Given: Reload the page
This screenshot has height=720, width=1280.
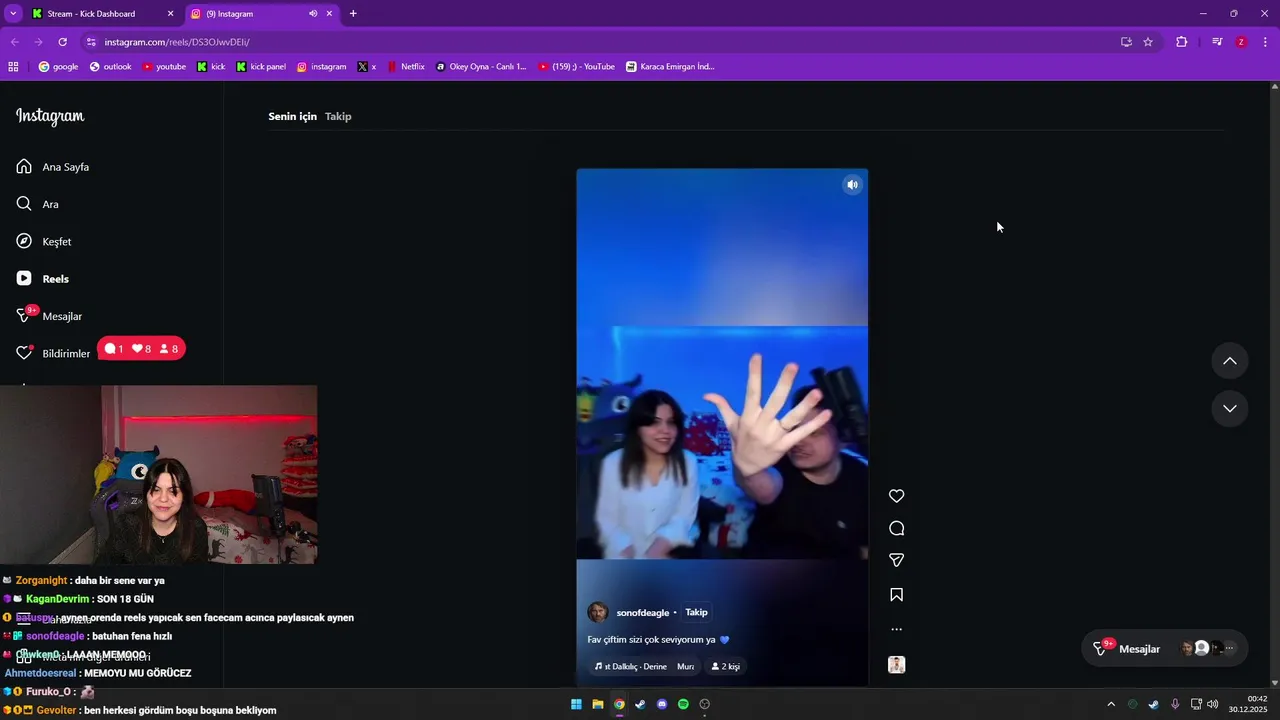Looking at the screenshot, I should pos(62,42).
